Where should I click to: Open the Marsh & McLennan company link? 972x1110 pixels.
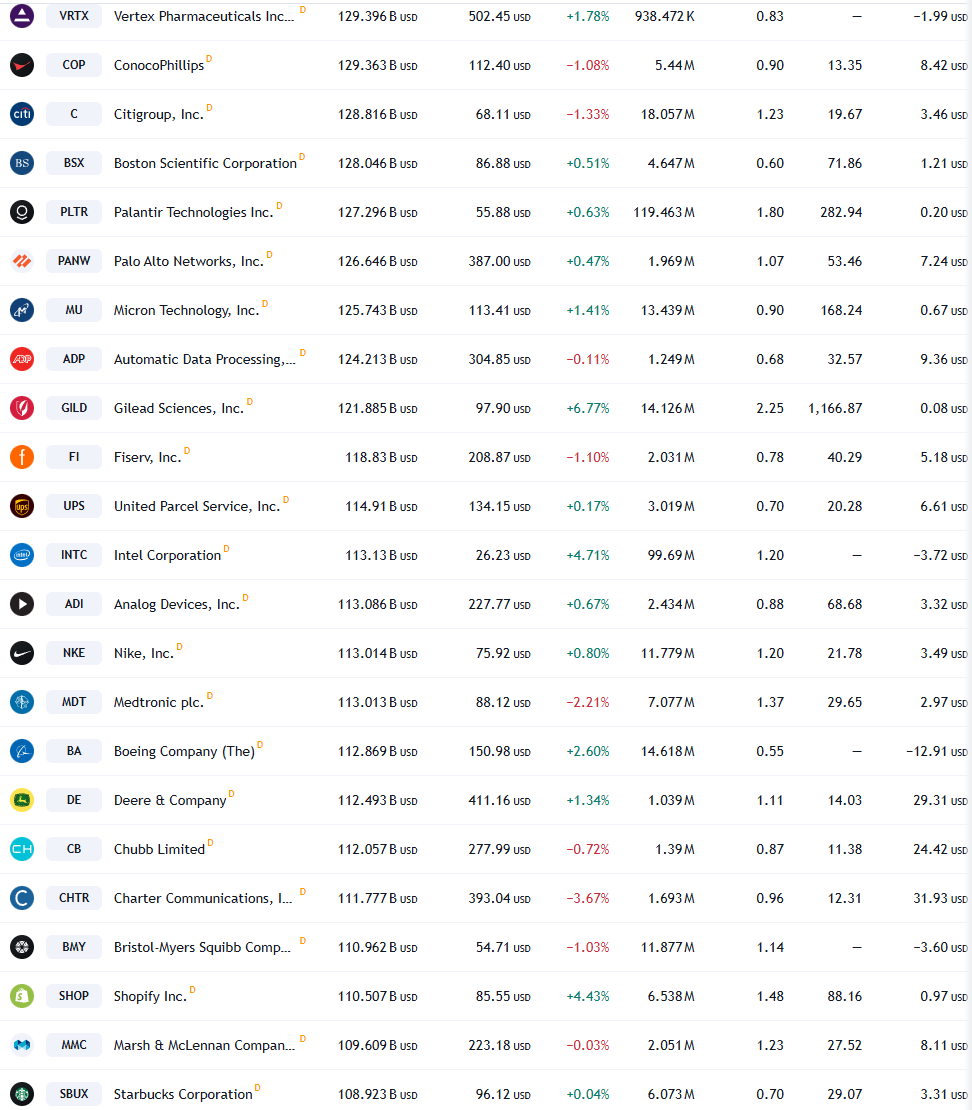tap(205, 1046)
